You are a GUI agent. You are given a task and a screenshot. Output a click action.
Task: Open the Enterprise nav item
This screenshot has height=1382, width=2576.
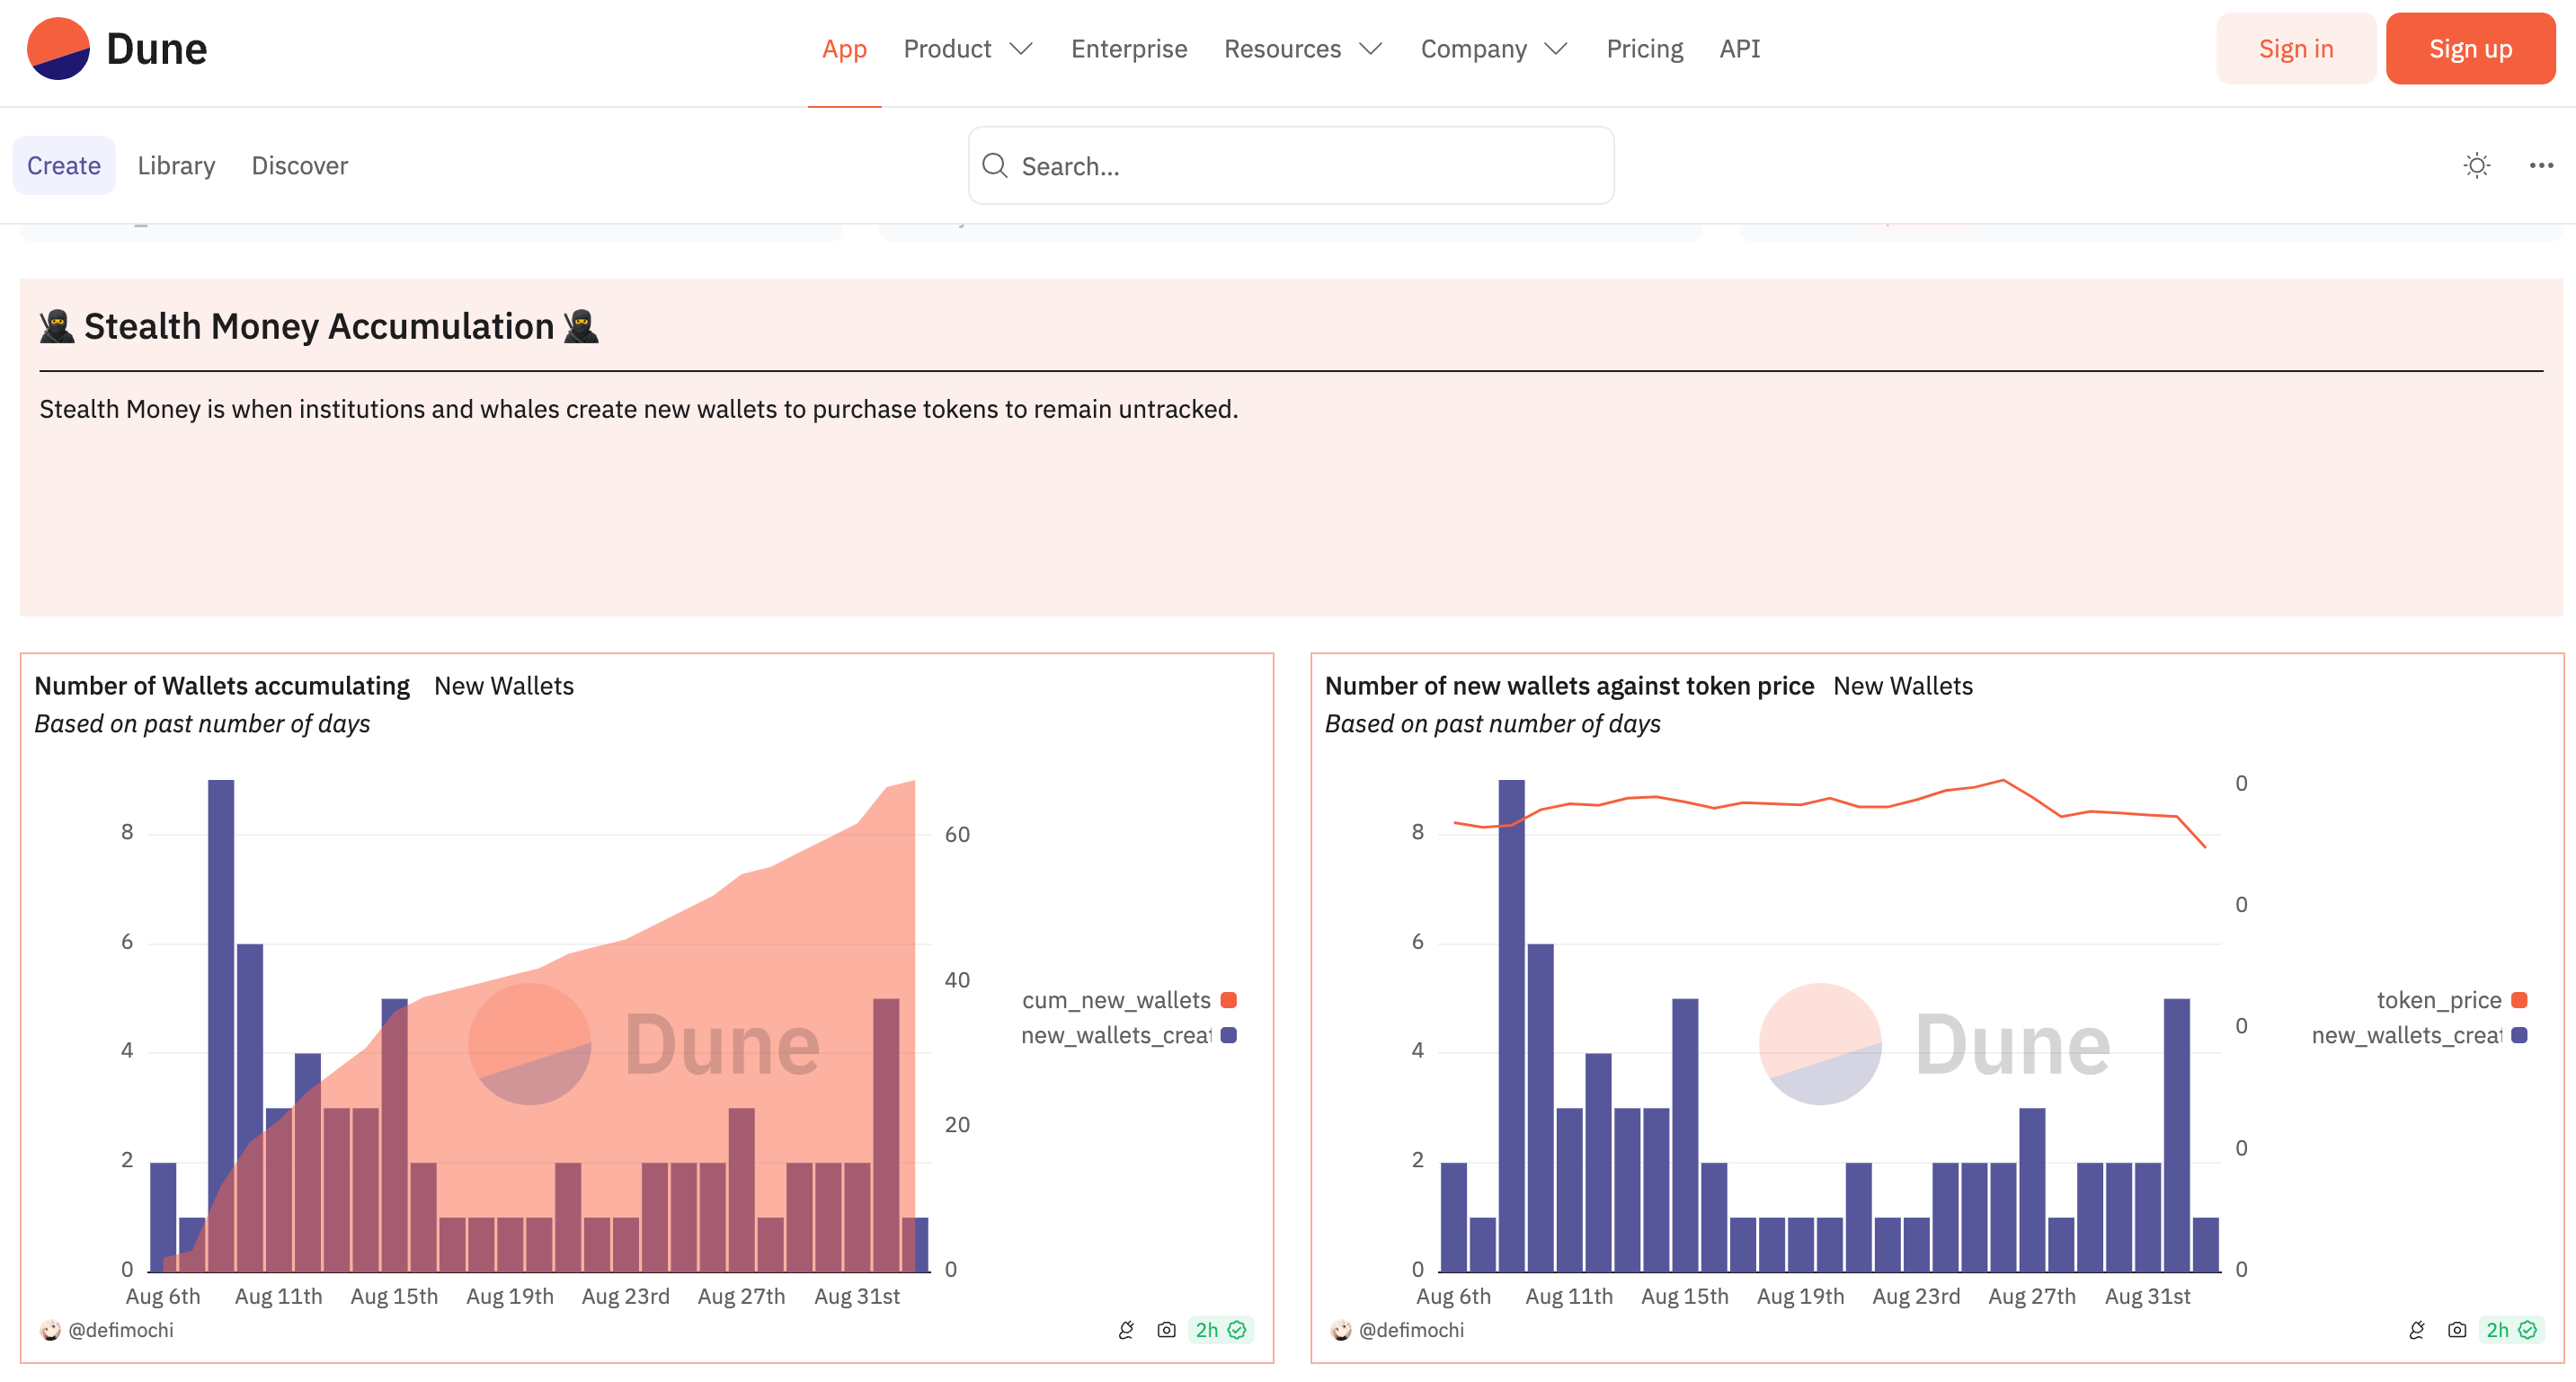pos(1129,48)
